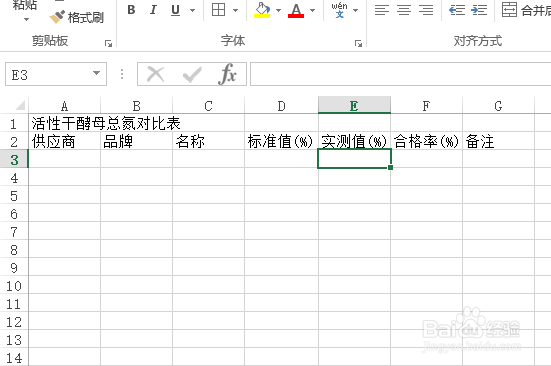This screenshot has height=366, width=551.
Task: Select row 12 header
Action: [x=14, y=321]
